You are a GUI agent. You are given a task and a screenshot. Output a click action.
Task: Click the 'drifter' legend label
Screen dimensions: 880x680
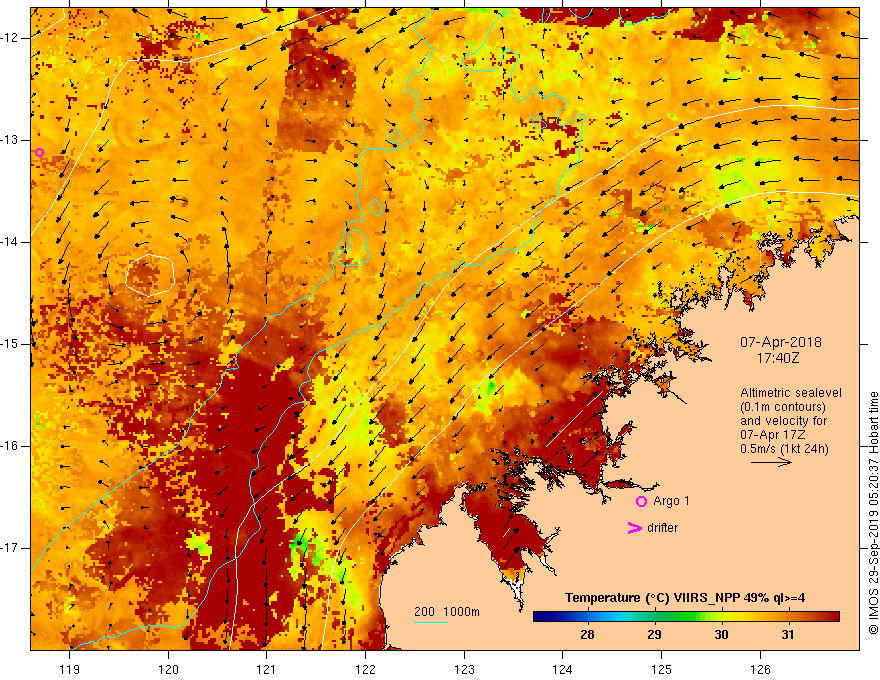[x=662, y=528]
